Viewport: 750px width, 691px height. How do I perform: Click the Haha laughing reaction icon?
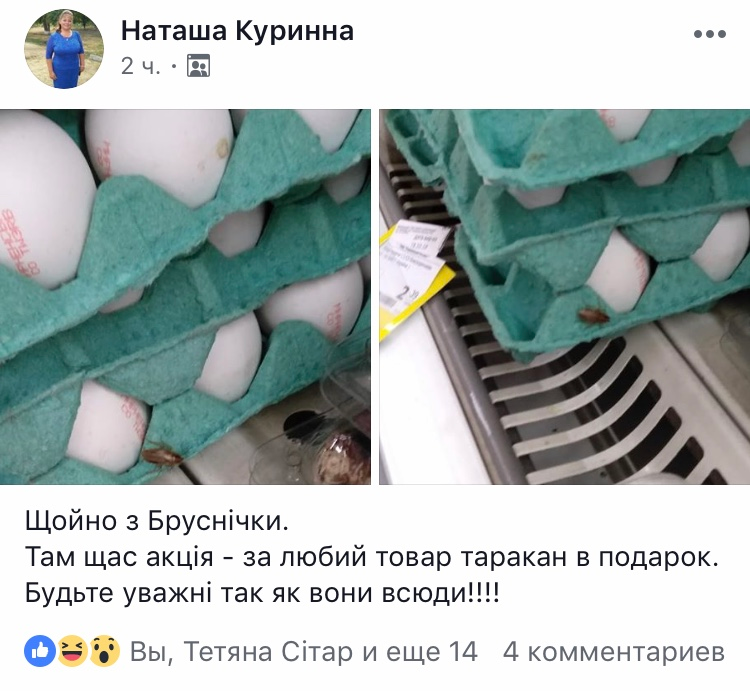[x=72, y=651]
